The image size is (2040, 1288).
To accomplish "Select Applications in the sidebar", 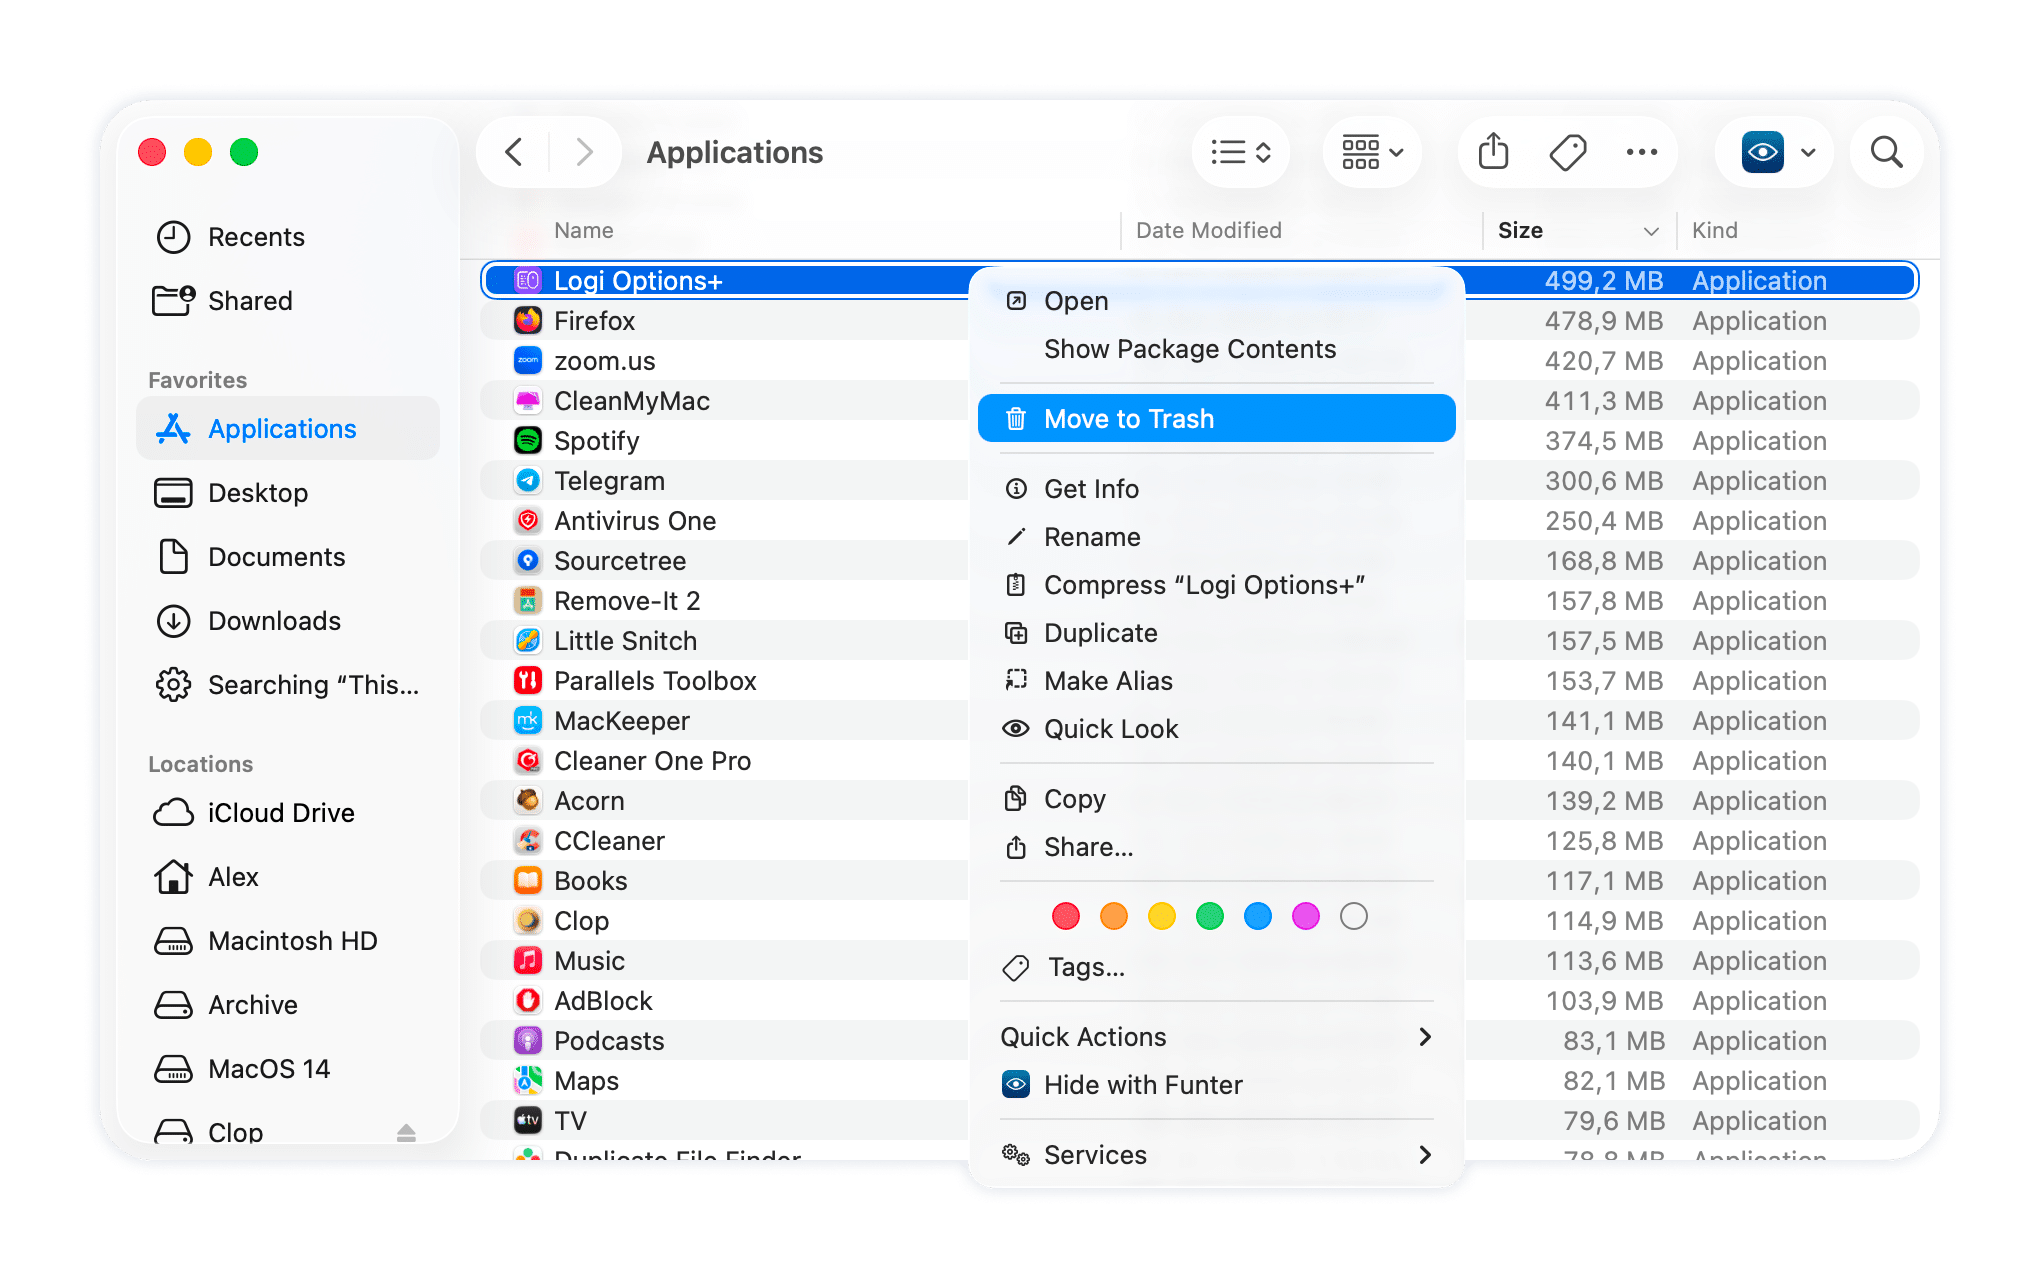I will click(x=281, y=428).
